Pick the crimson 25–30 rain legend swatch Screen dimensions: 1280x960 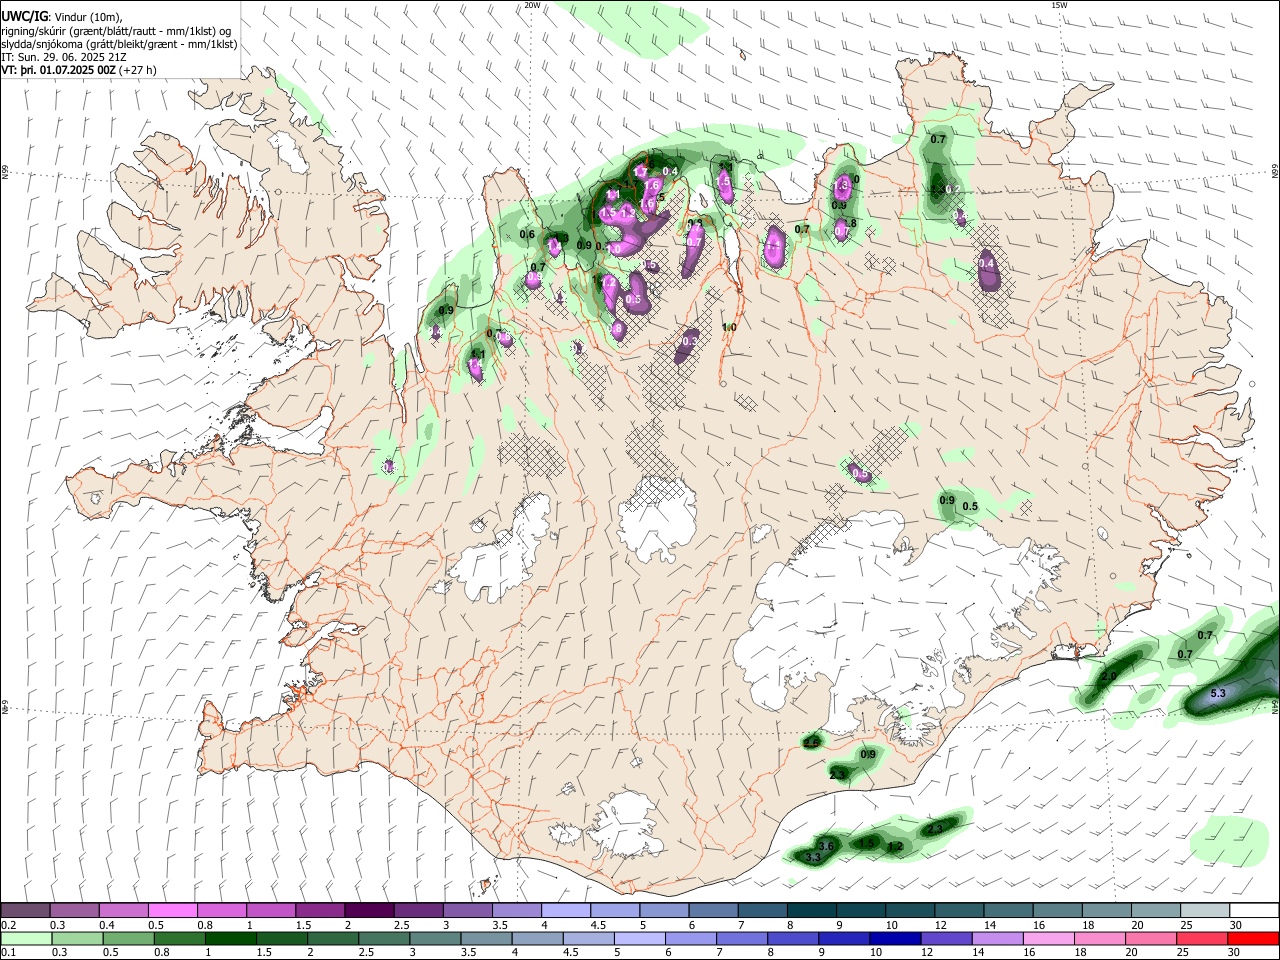(1201, 938)
